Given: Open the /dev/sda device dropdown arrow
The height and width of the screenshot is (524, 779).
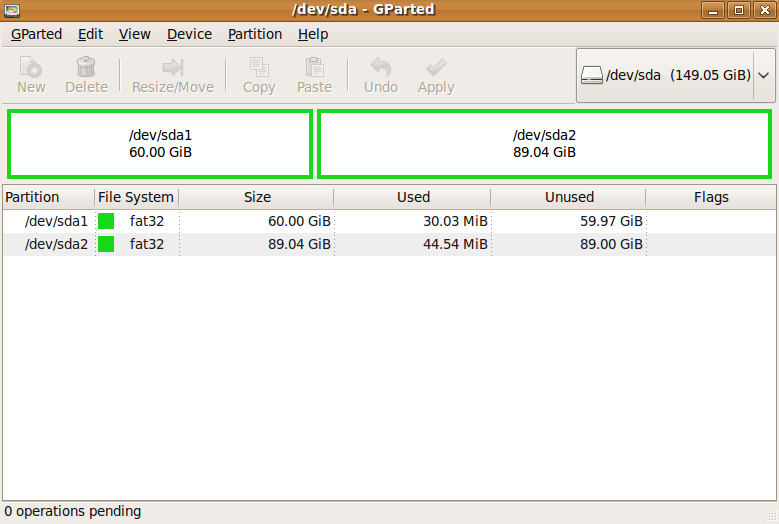Looking at the screenshot, I should tap(764, 75).
